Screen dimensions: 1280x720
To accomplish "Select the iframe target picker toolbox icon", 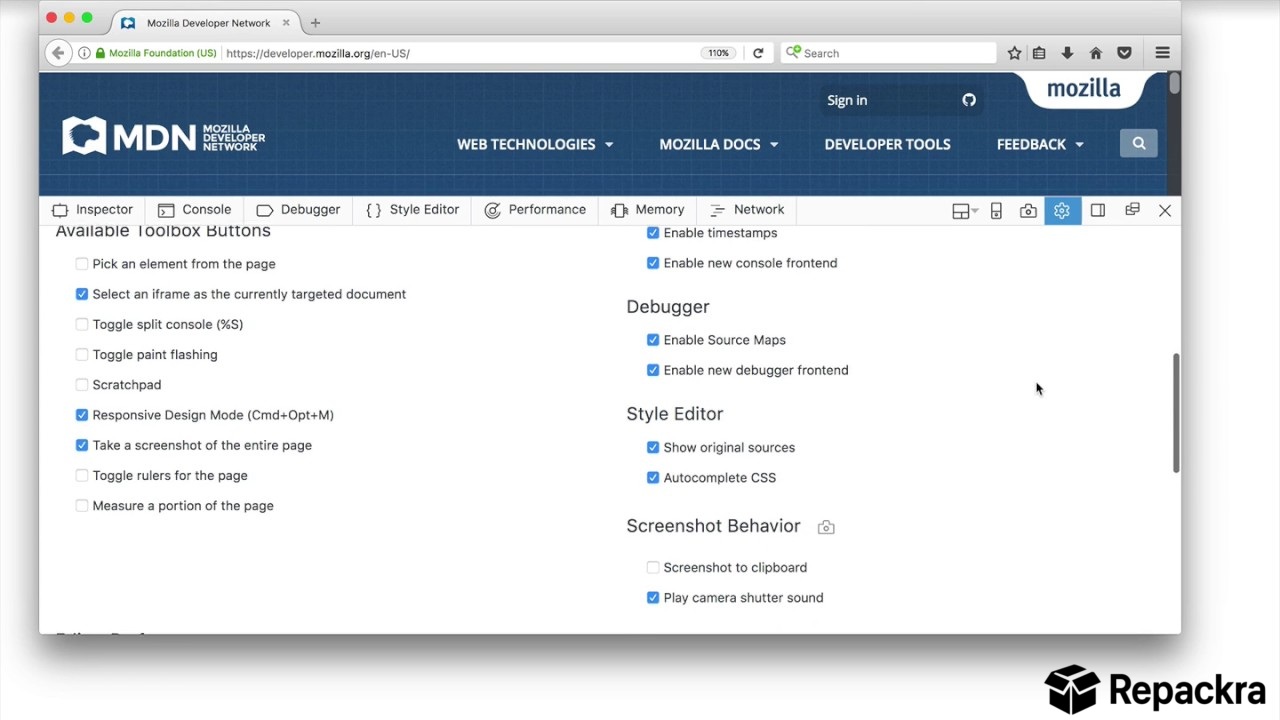I will pos(964,210).
